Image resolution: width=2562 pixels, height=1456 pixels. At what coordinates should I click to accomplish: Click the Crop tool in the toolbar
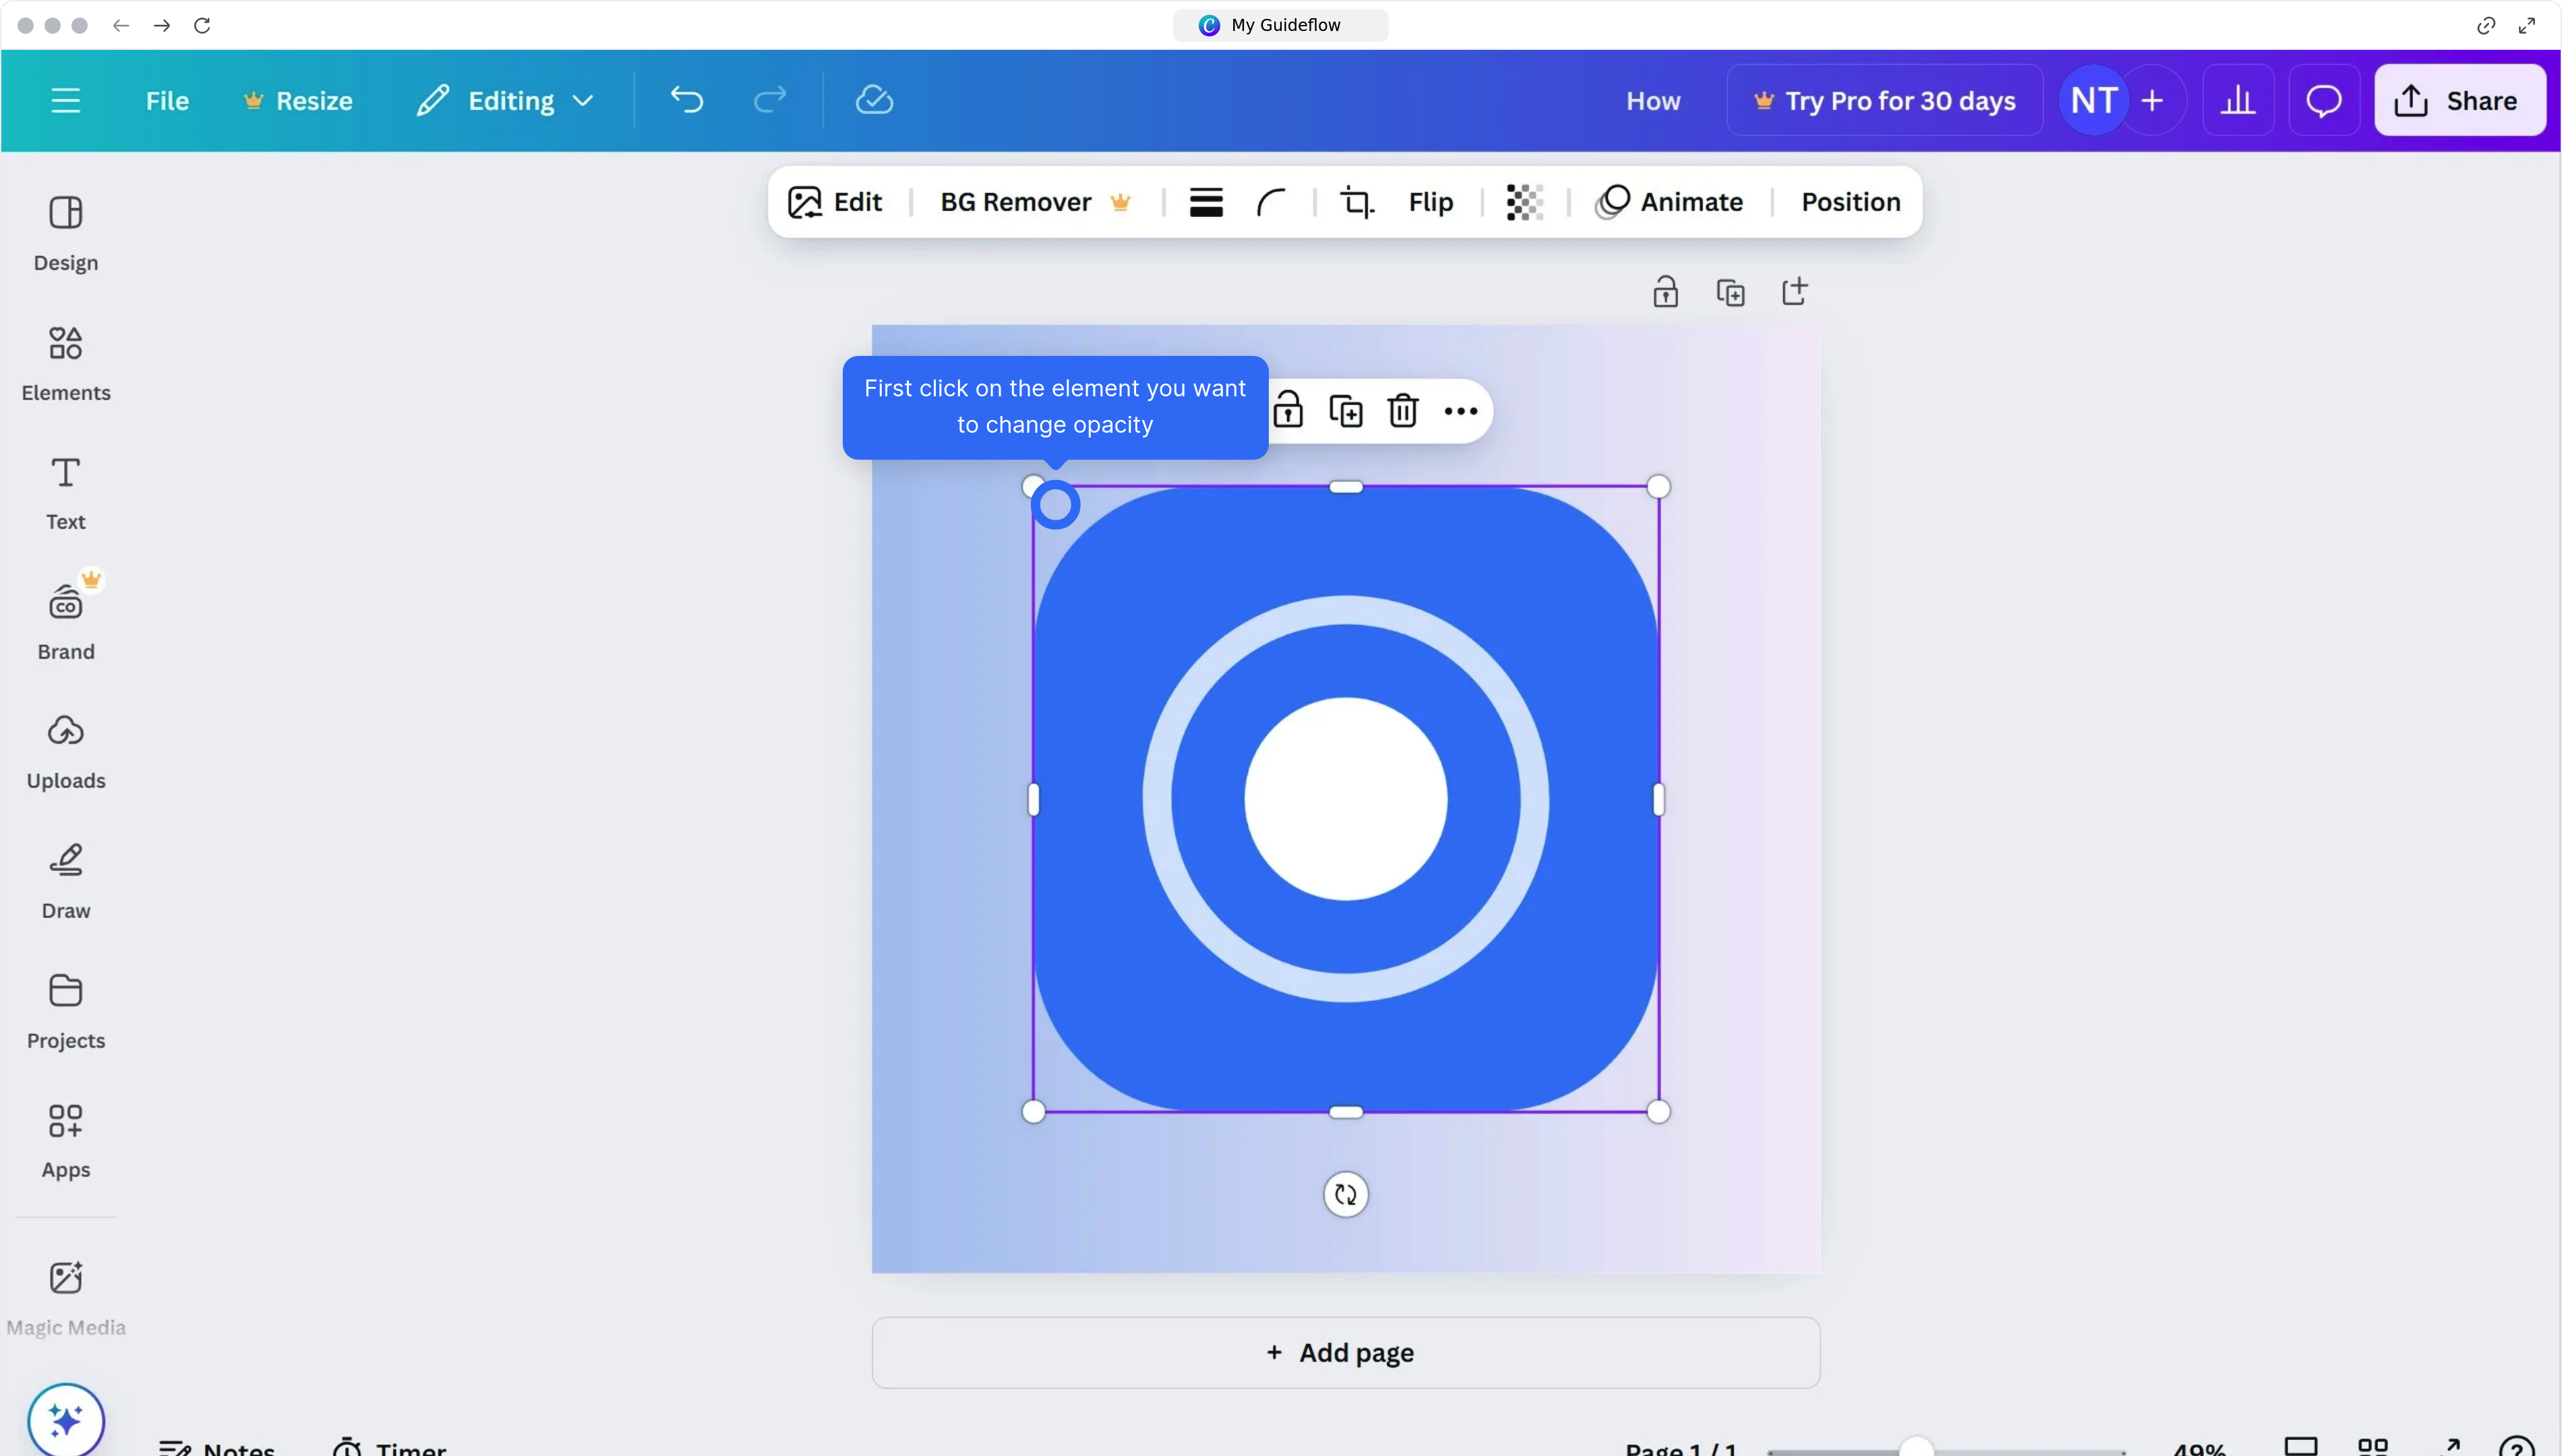pyautogui.click(x=1356, y=202)
